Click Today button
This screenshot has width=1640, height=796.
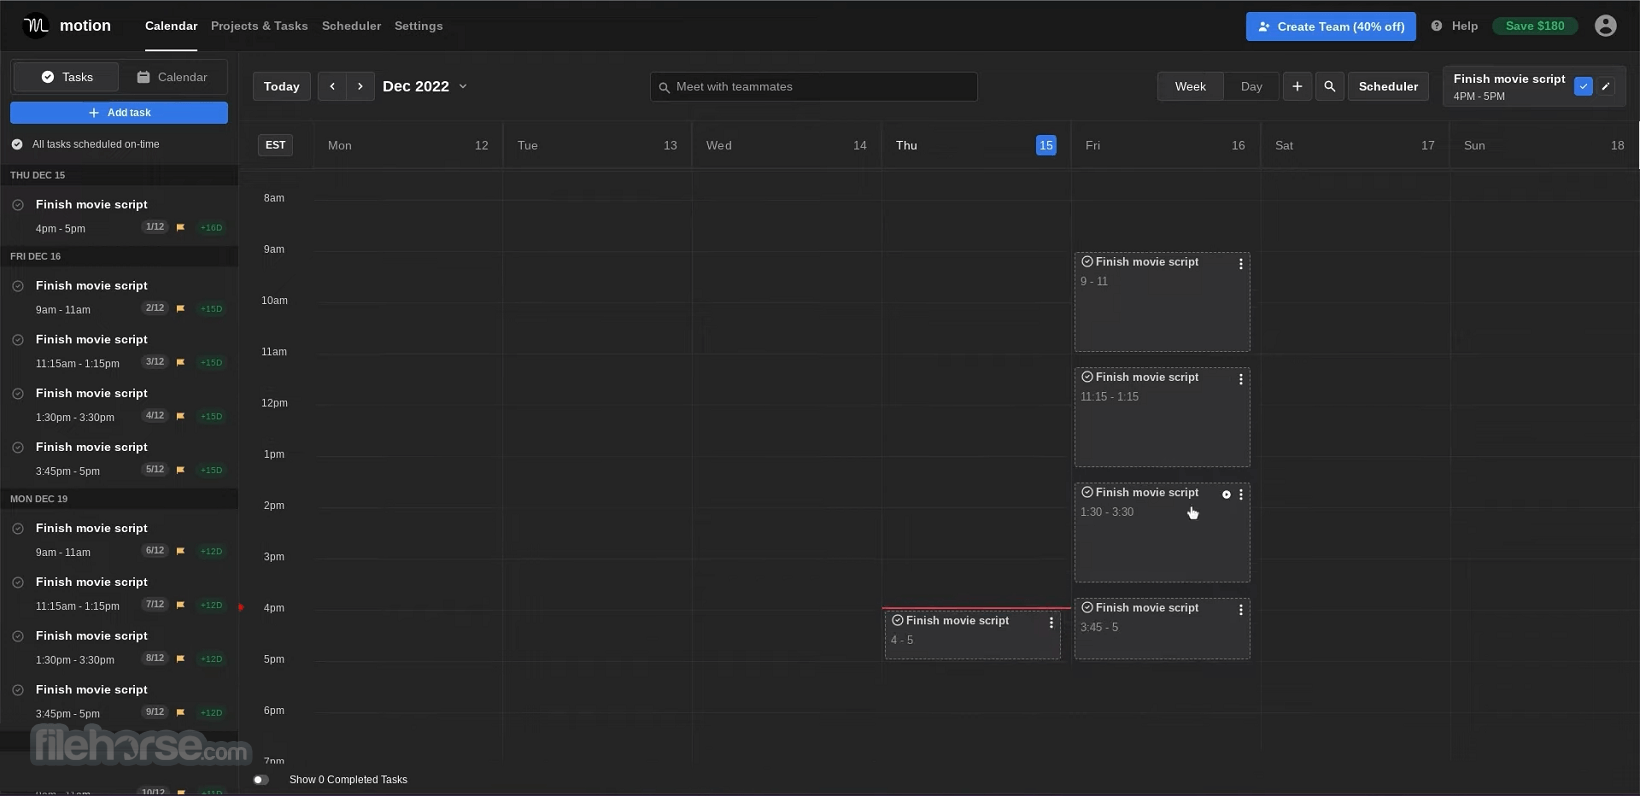282,87
